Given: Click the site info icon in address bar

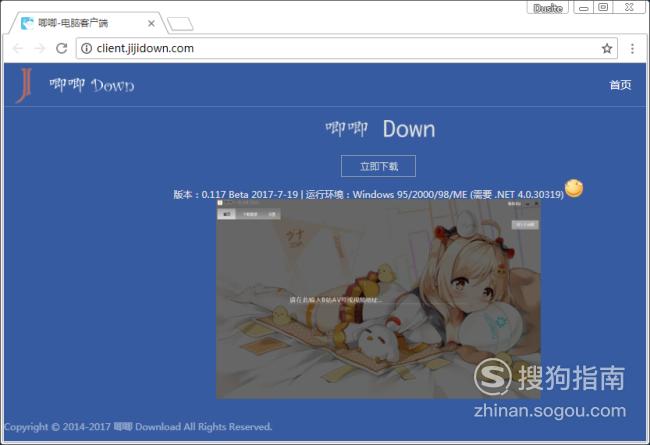Looking at the screenshot, I should click(86, 49).
